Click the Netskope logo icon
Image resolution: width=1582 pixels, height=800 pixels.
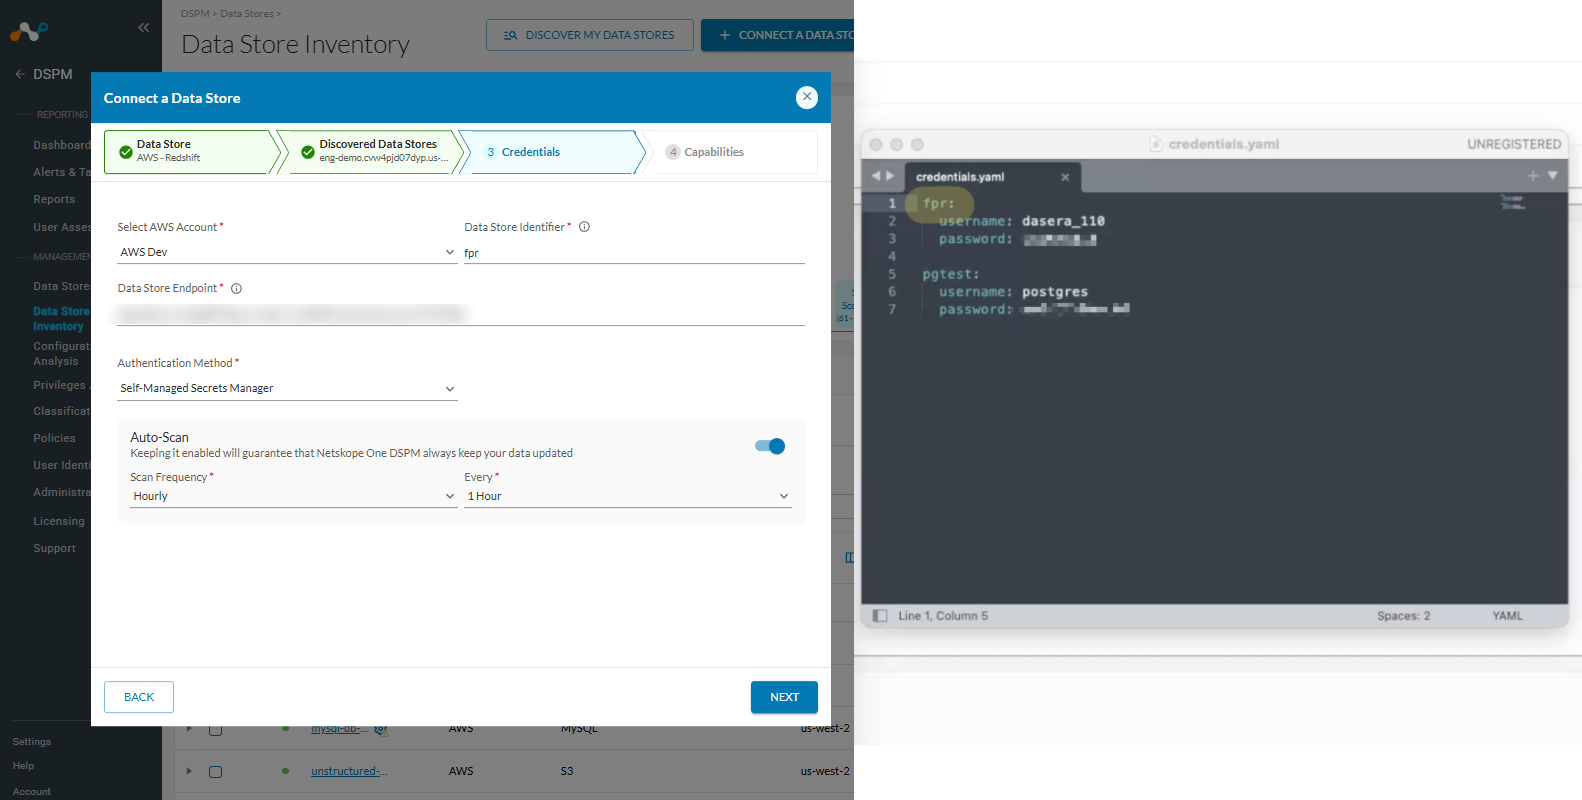coord(29,31)
